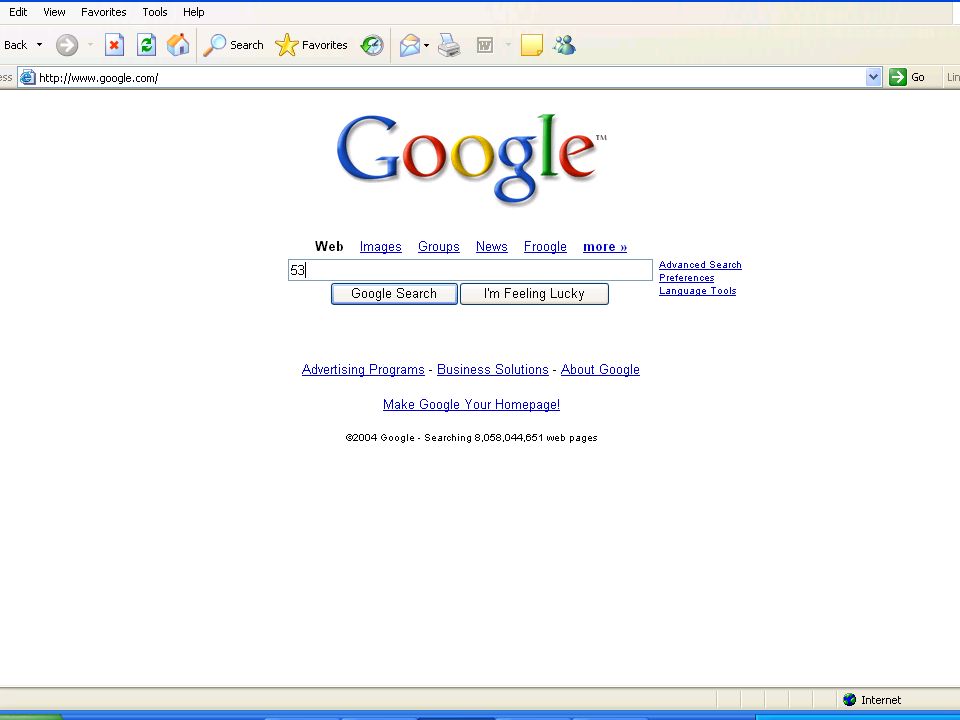This screenshot has width=960, height=720.
Task: Click the address bar URL field
Action: [x=450, y=77]
